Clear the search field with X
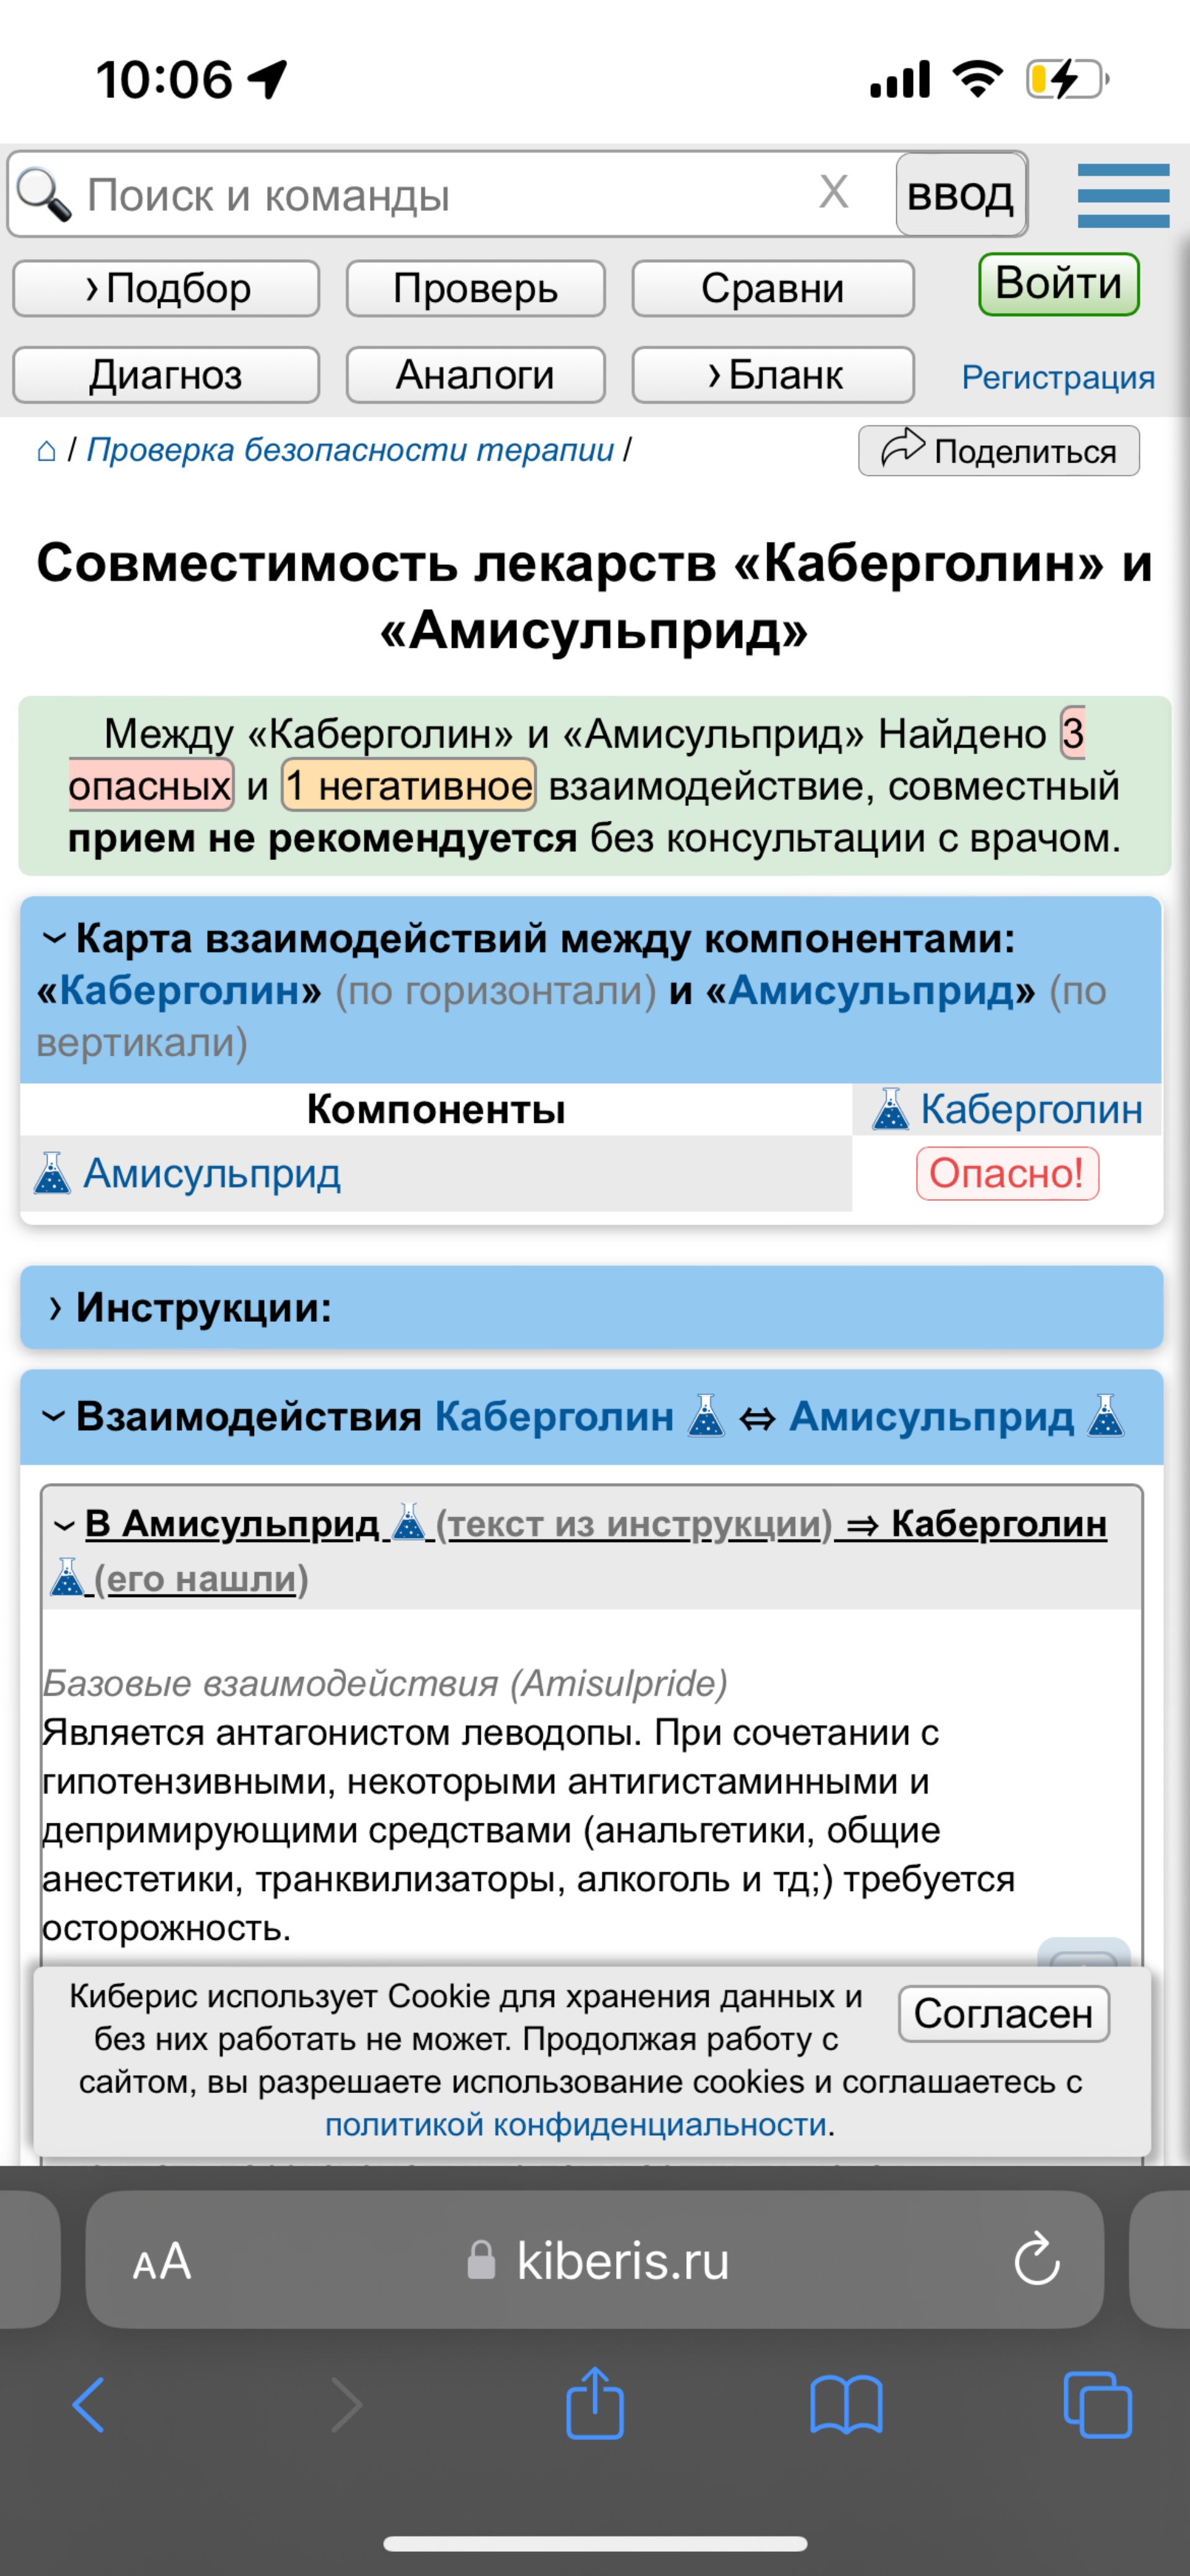Screen dimensions: 1190x2576 (834, 192)
